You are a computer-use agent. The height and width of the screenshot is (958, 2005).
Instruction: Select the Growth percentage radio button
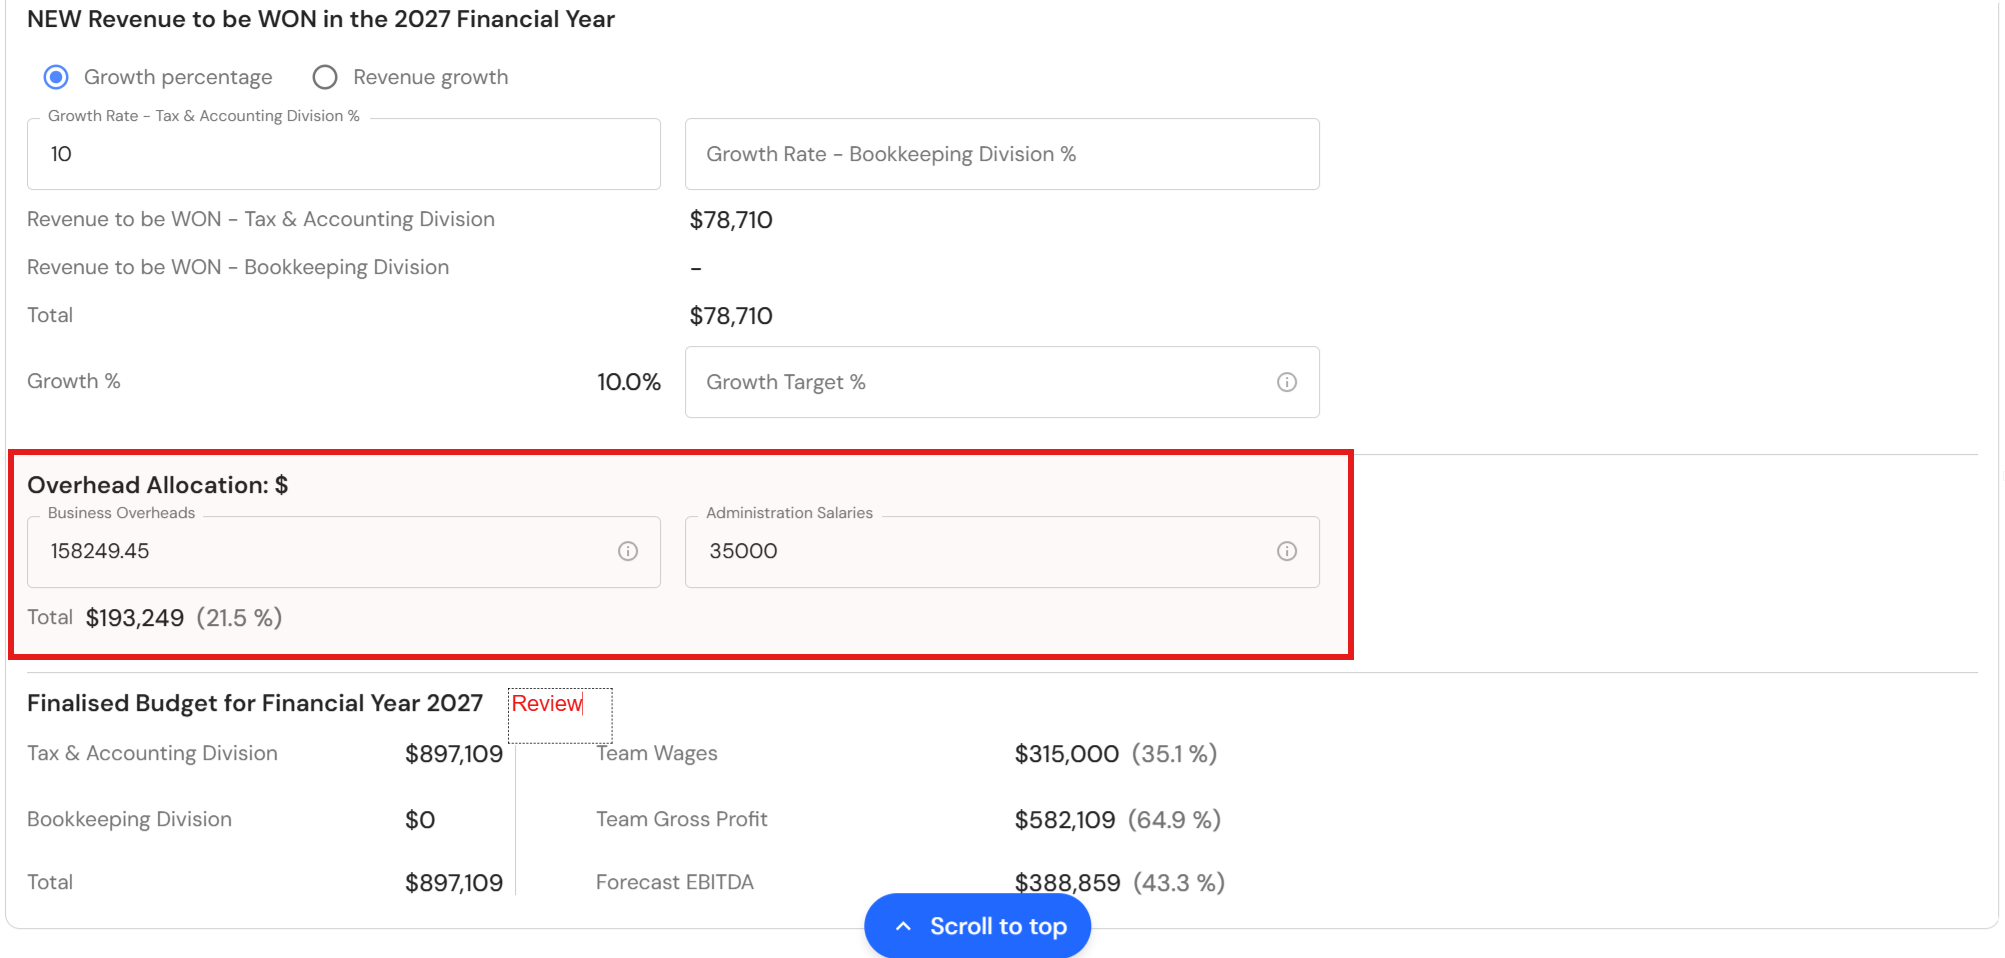tap(56, 77)
